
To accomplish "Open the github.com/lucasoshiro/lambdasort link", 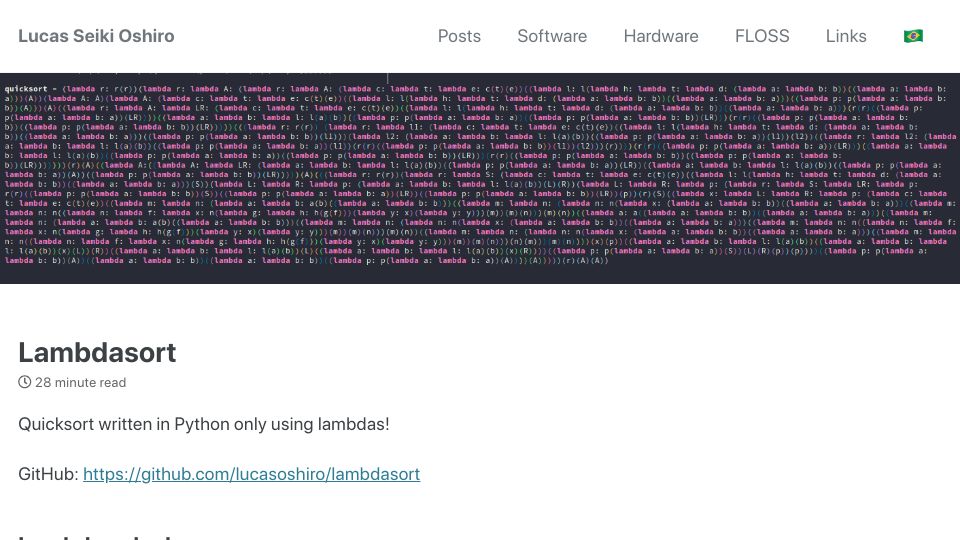I will (252, 474).
